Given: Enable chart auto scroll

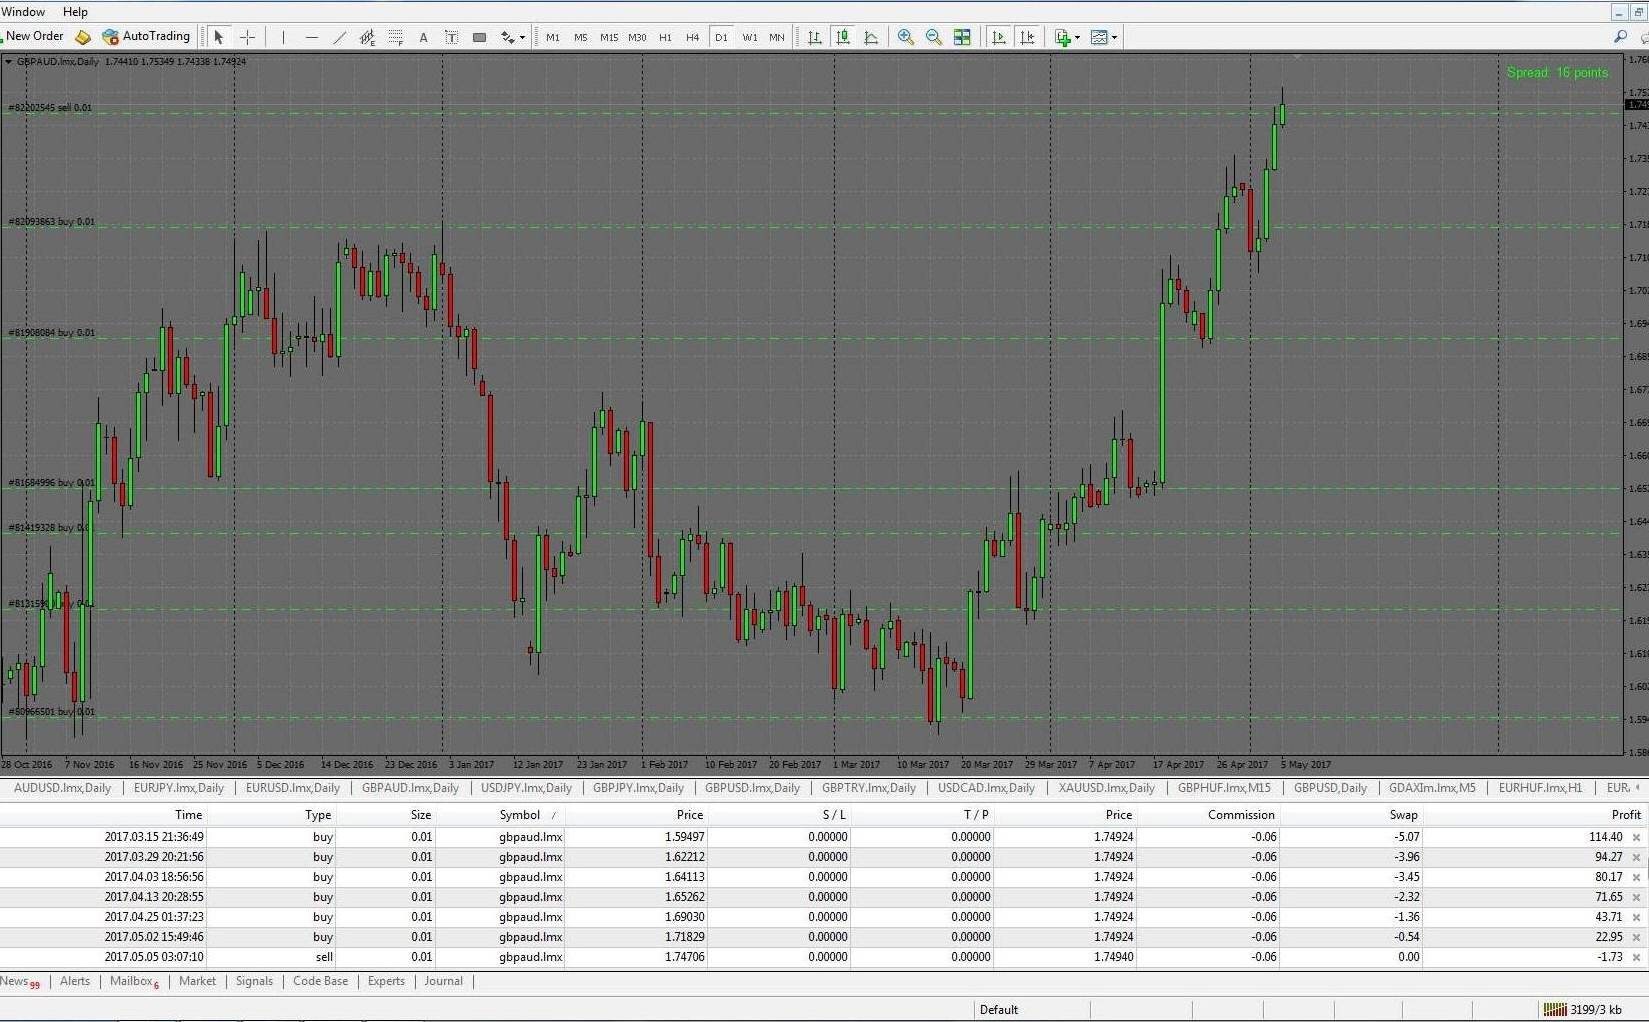Looking at the screenshot, I should coord(997,37).
